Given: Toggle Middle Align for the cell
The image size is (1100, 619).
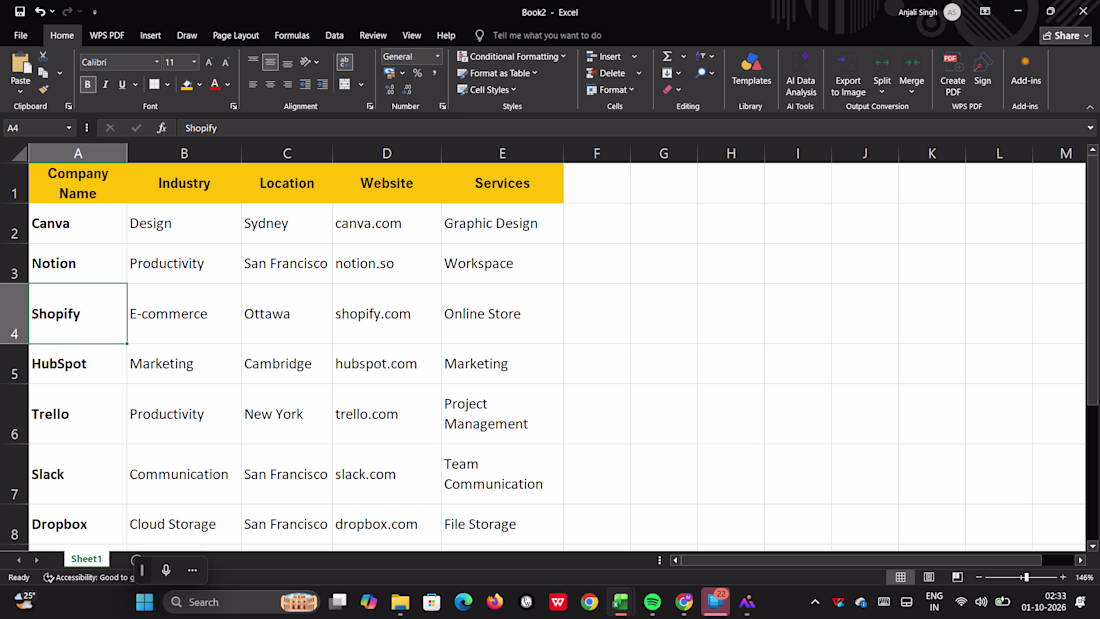Looking at the screenshot, I should point(270,62).
